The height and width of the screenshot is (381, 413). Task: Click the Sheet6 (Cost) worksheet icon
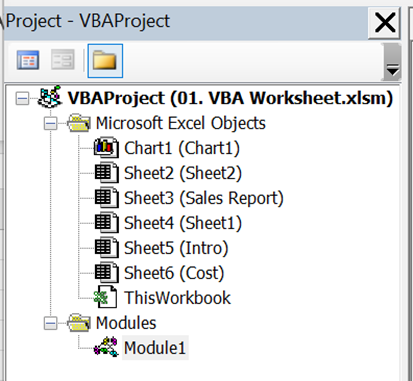pos(106,273)
